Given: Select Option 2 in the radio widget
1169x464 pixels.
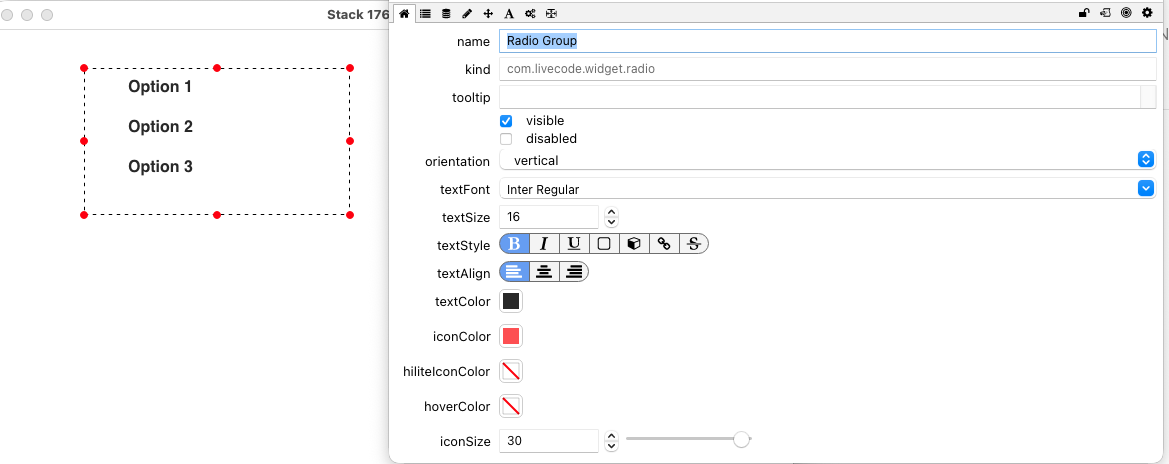Looking at the screenshot, I should 160,127.
